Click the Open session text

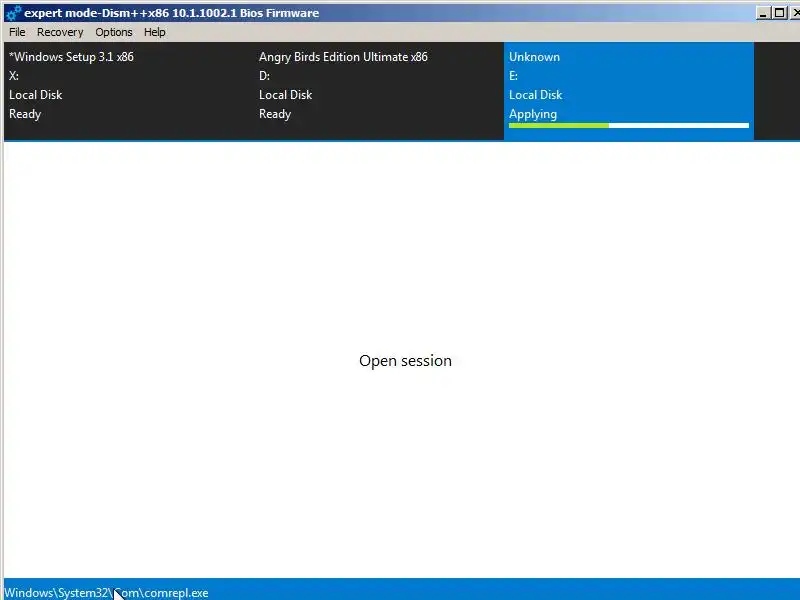[x=405, y=361]
